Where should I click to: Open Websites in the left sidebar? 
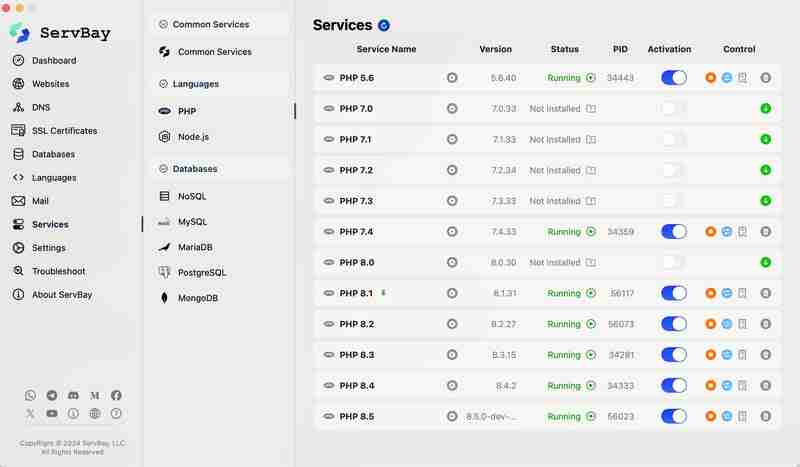[50, 84]
